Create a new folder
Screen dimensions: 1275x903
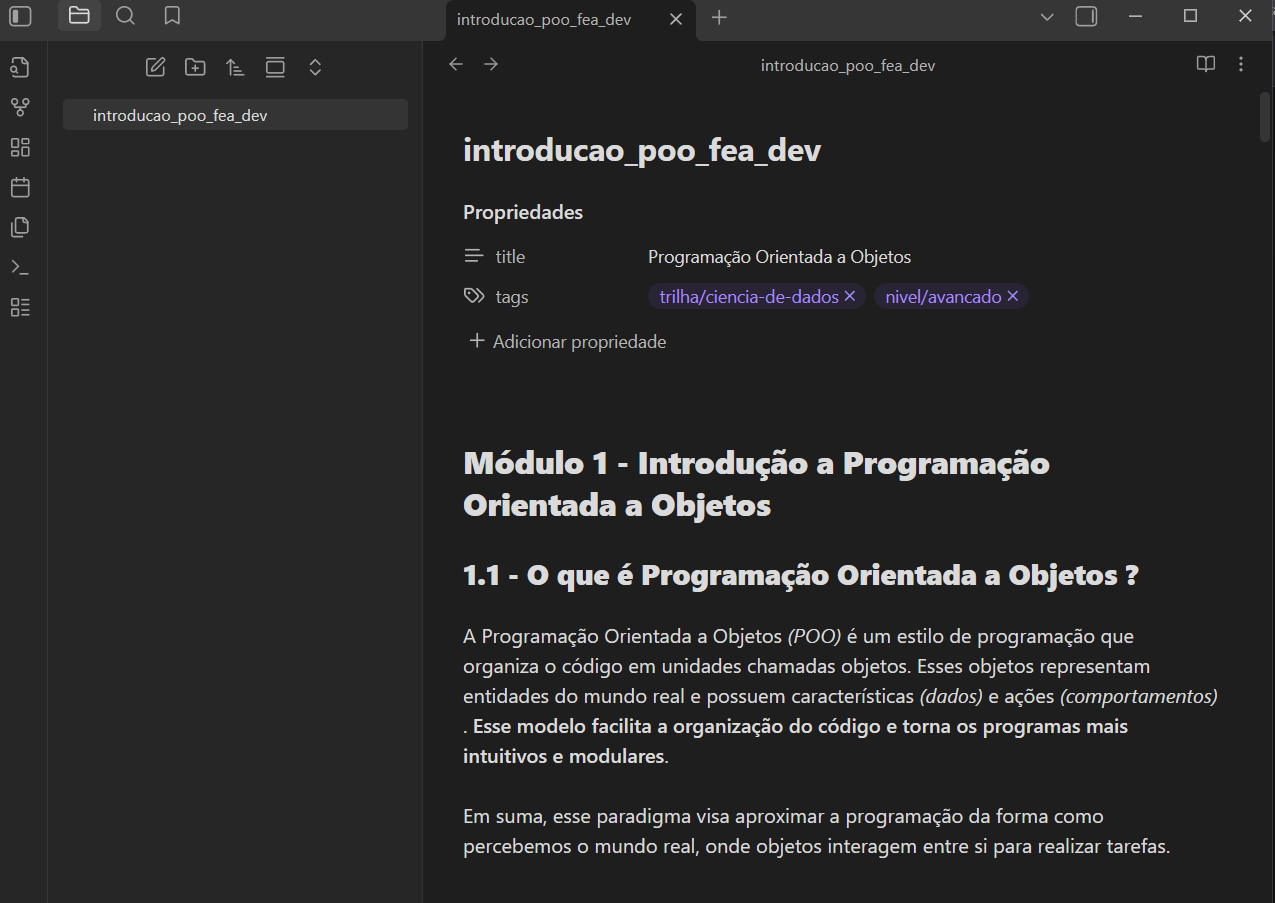tap(195, 67)
